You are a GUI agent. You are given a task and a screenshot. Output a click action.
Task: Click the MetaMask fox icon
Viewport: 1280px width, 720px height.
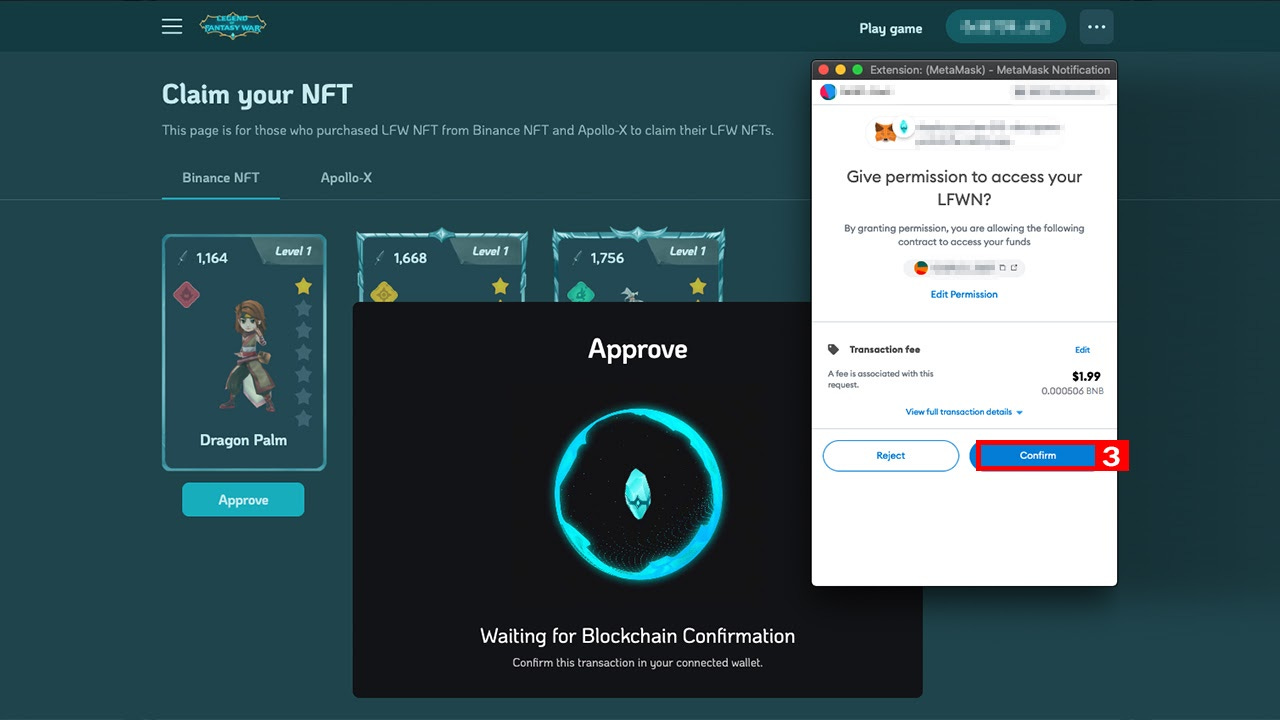[886, 131]
